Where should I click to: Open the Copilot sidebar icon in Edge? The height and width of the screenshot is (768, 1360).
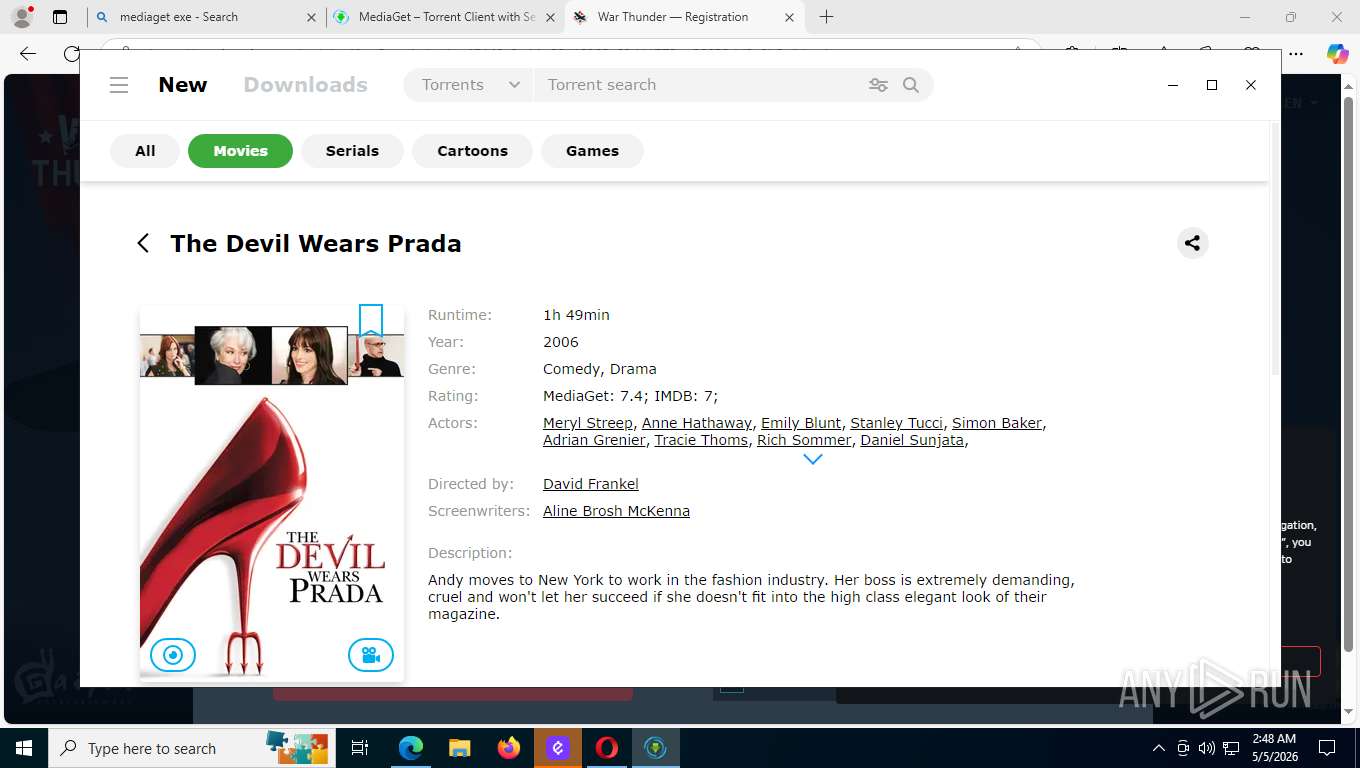pos(1337,55)
